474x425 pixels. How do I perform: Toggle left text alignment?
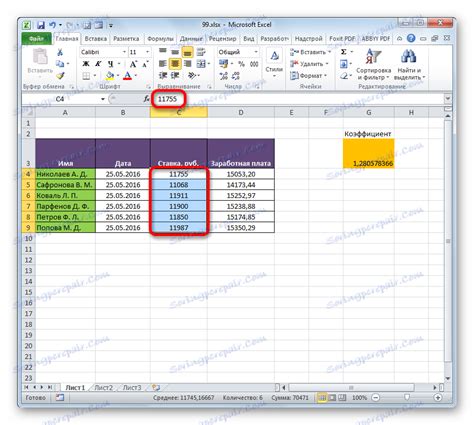coord(163,64)
